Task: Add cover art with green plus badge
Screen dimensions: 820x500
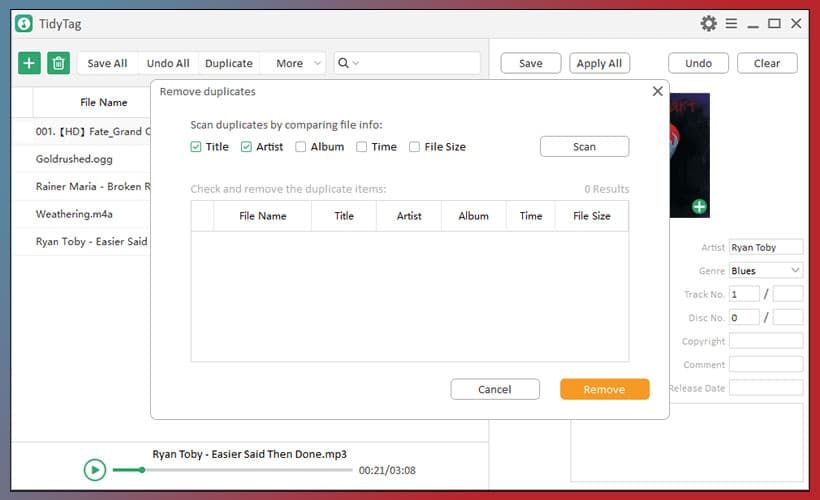Action: point(699,207)
